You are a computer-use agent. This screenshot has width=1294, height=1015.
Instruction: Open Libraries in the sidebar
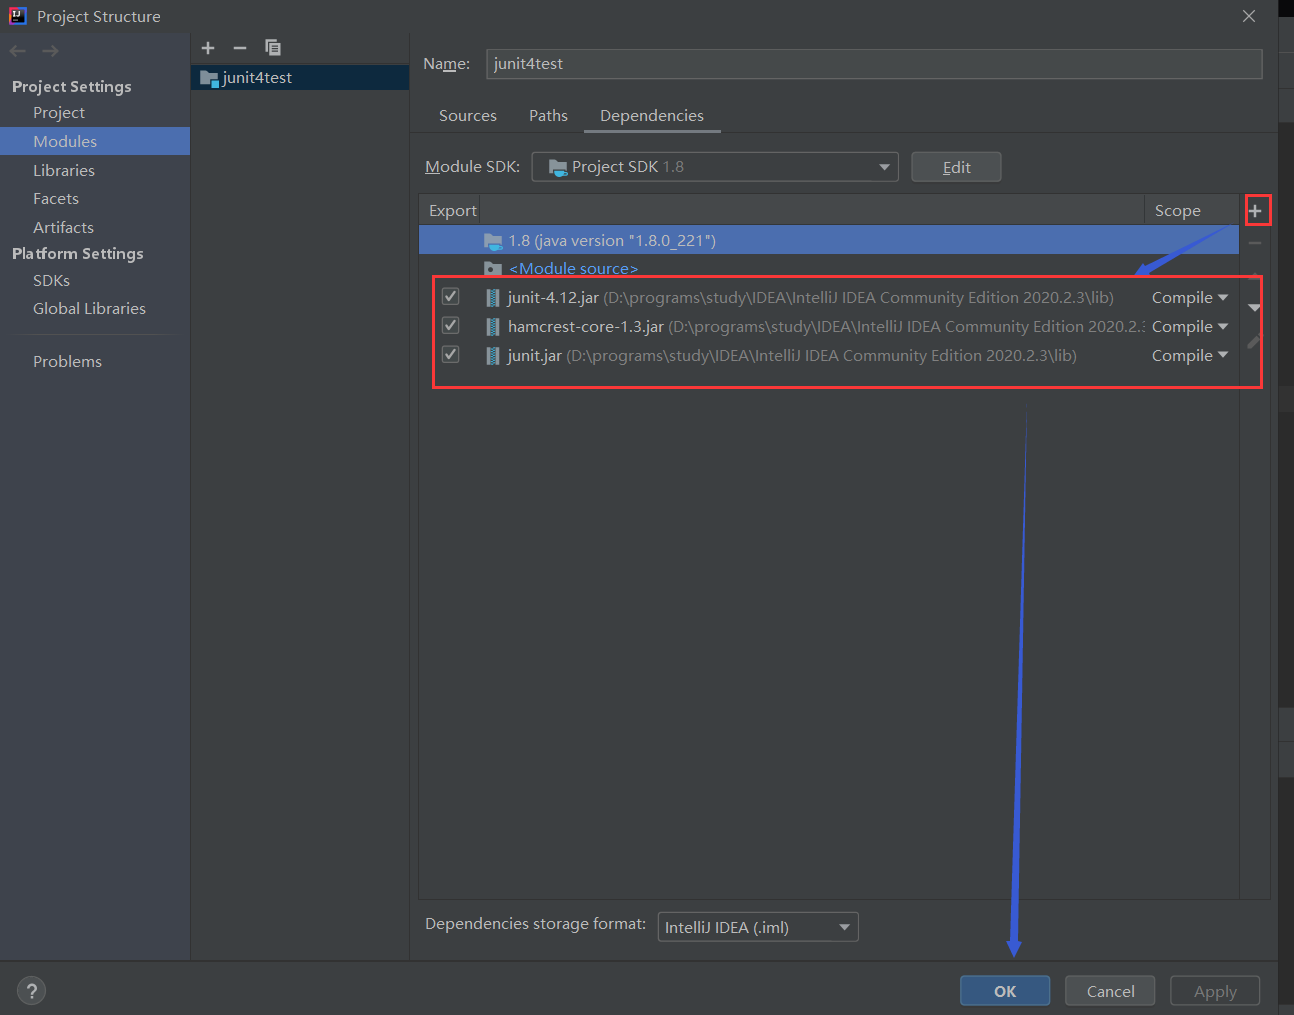click(64, 171)
